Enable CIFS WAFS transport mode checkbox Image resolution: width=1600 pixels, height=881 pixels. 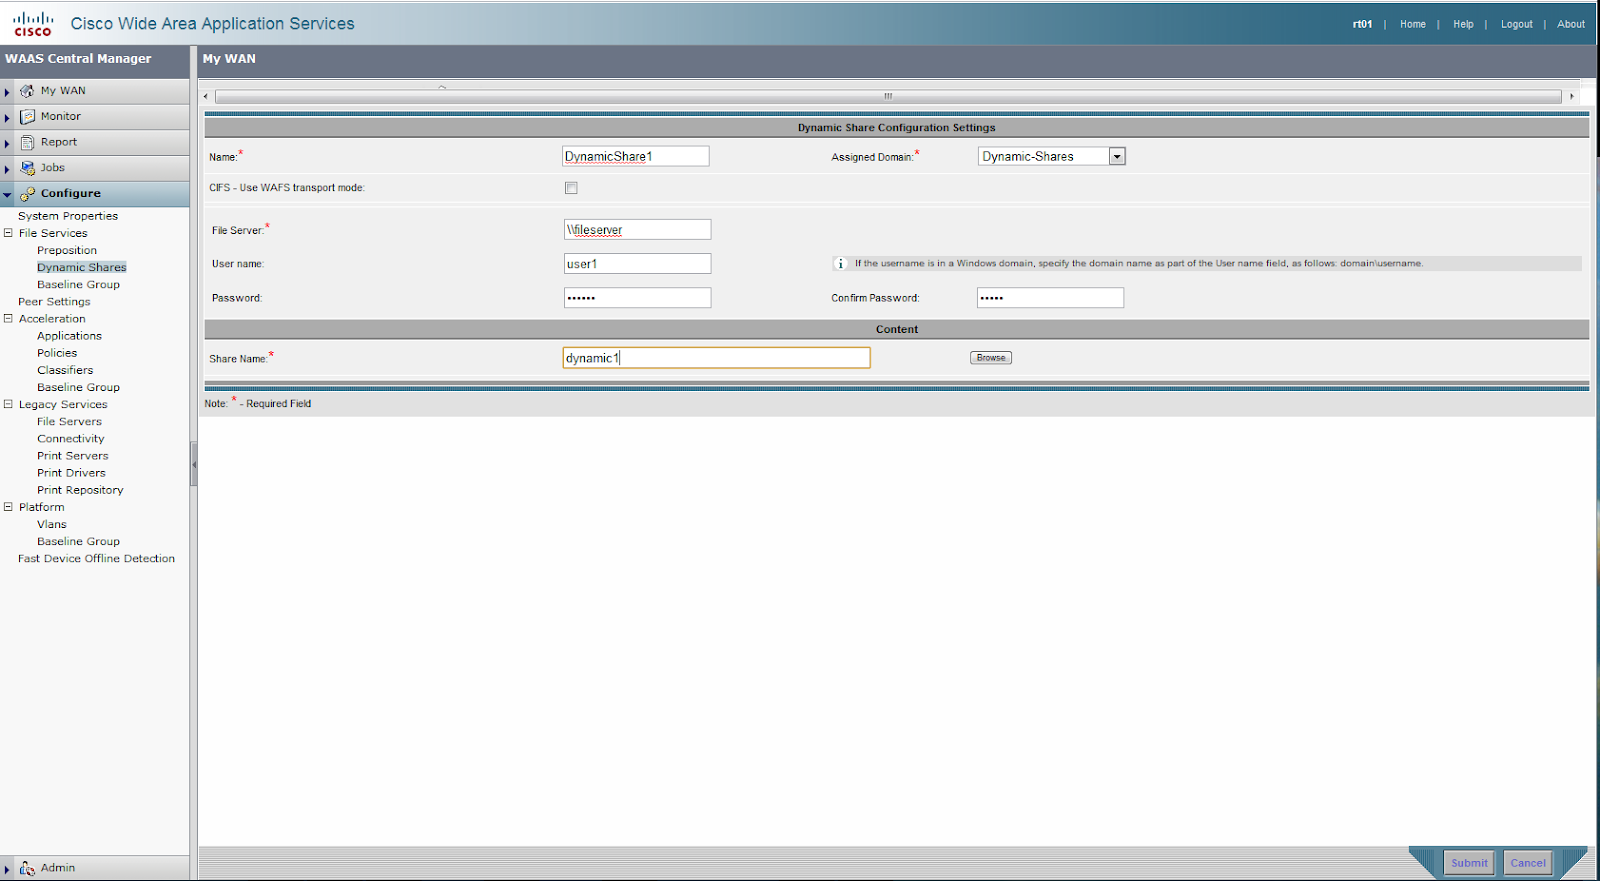tap(571, 188)
